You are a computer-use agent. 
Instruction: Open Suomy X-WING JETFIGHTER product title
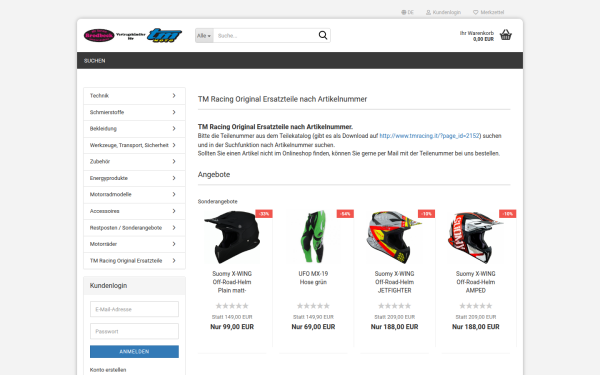click(394, 282)
